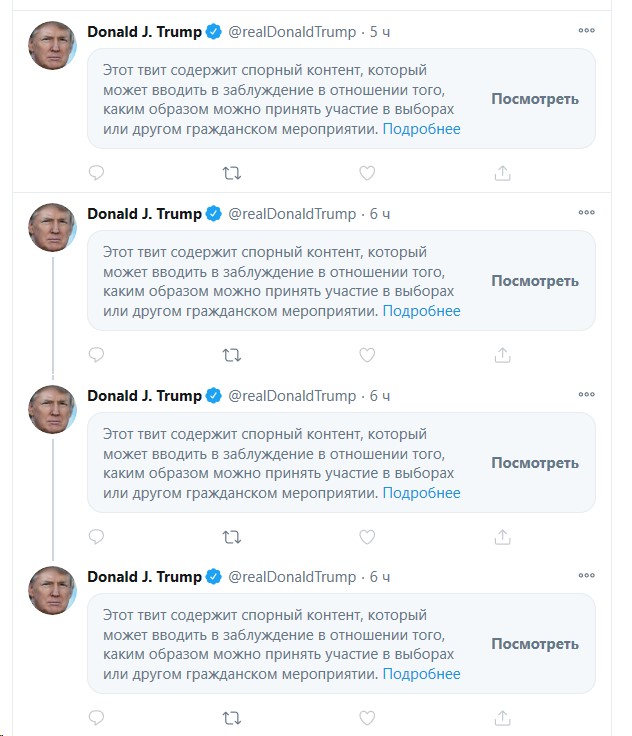Retweet the second tweet in the feed
This screenshot has width=632, height=736.
point(231,355)
